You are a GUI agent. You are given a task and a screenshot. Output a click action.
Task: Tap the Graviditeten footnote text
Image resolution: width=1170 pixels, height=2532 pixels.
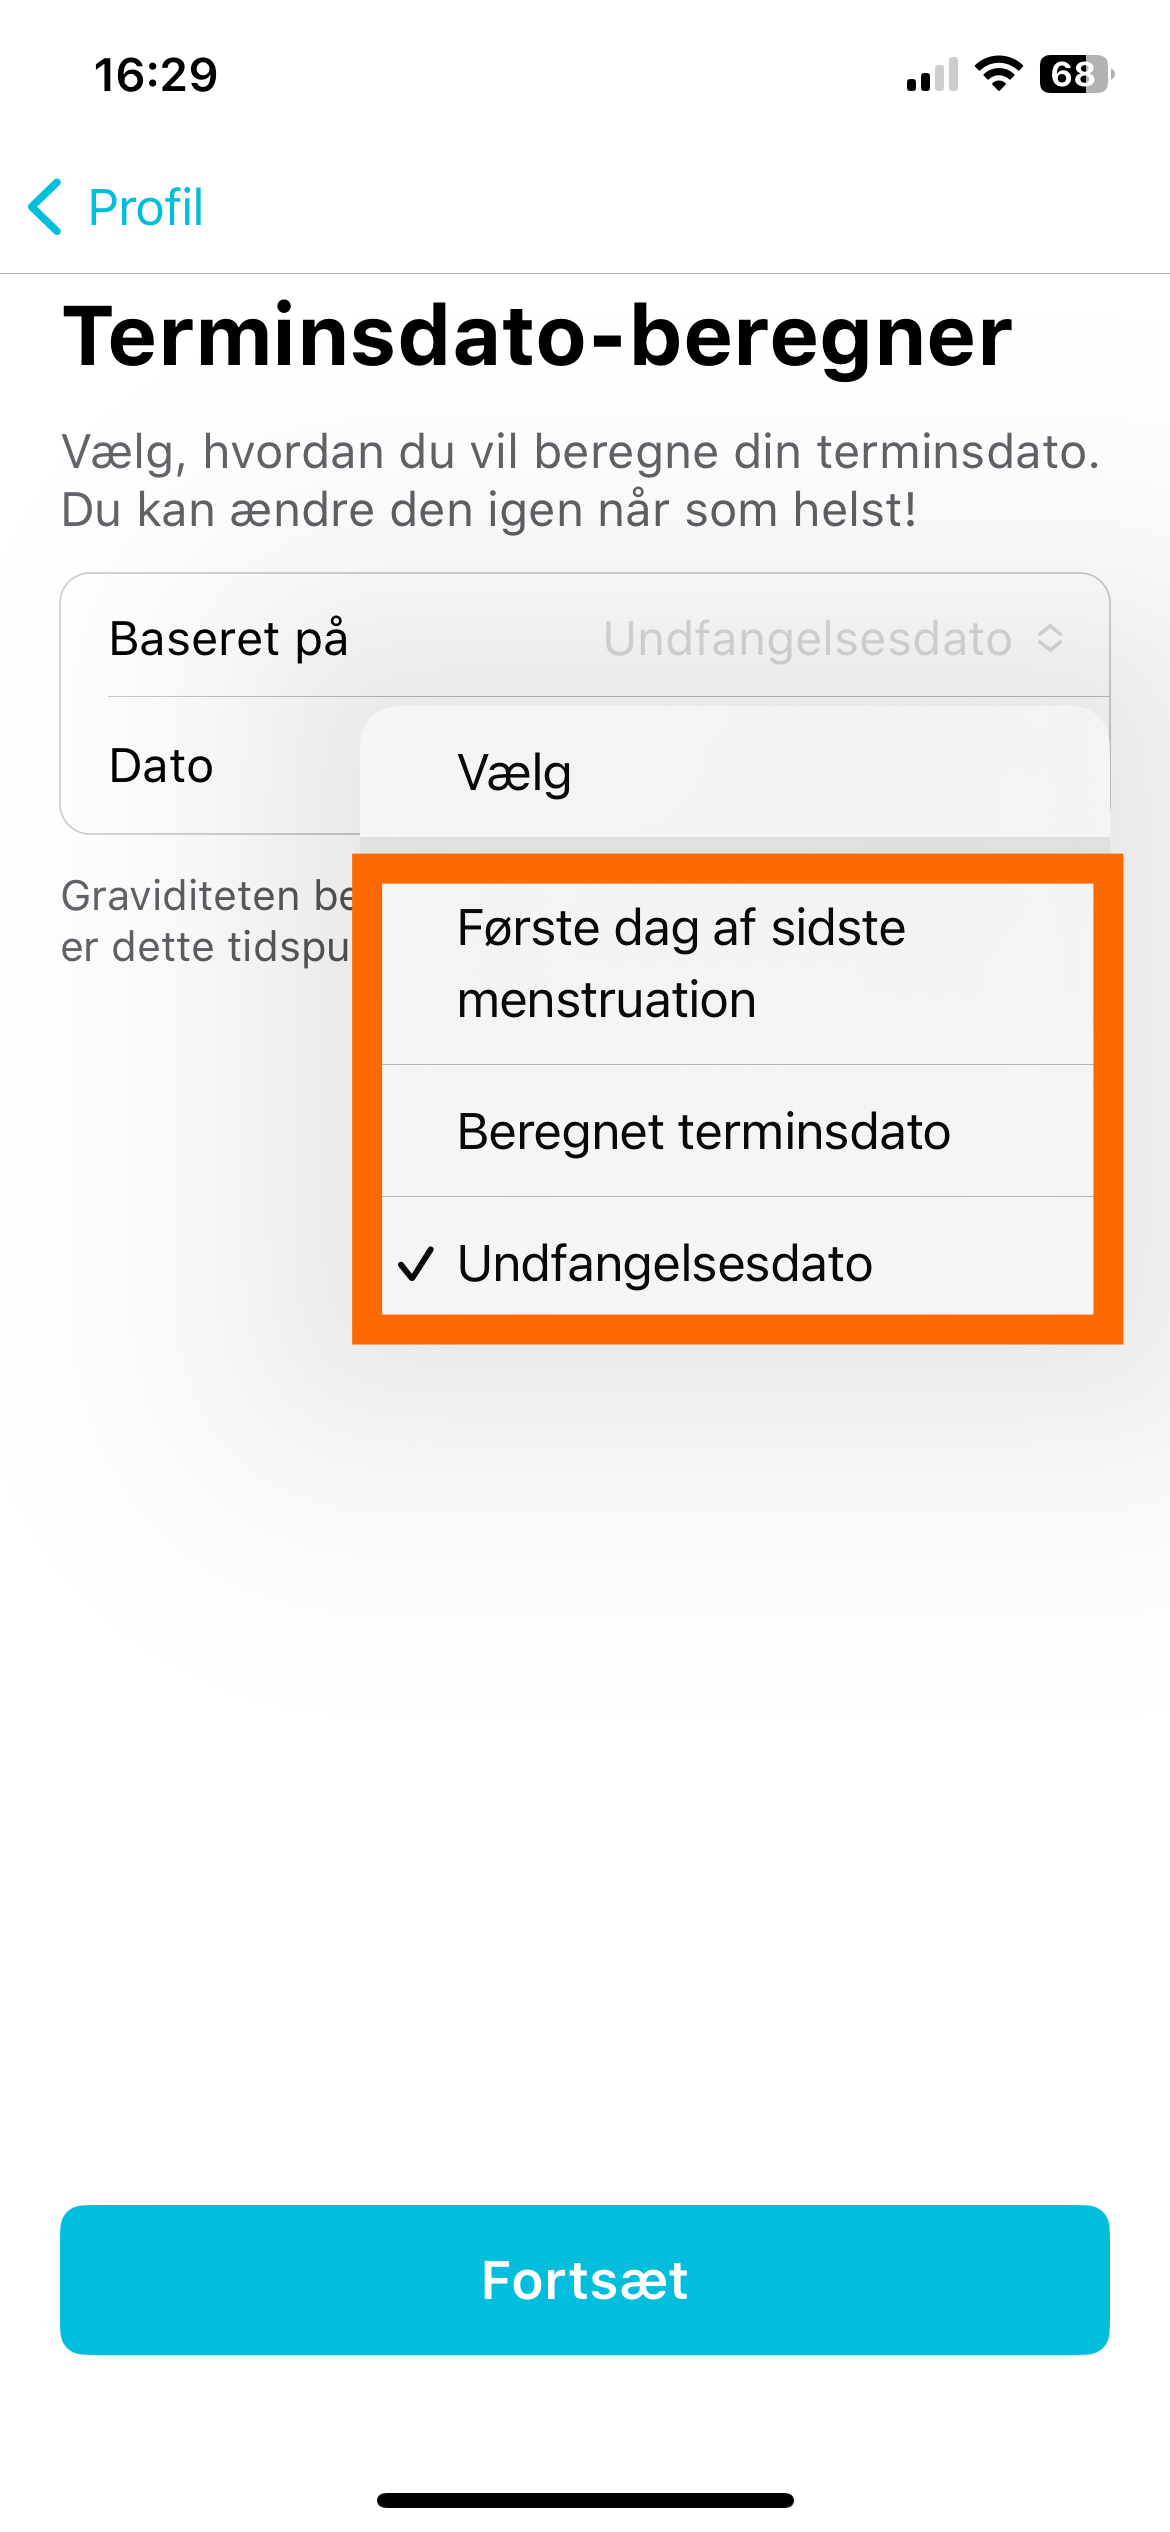point(208,921)
